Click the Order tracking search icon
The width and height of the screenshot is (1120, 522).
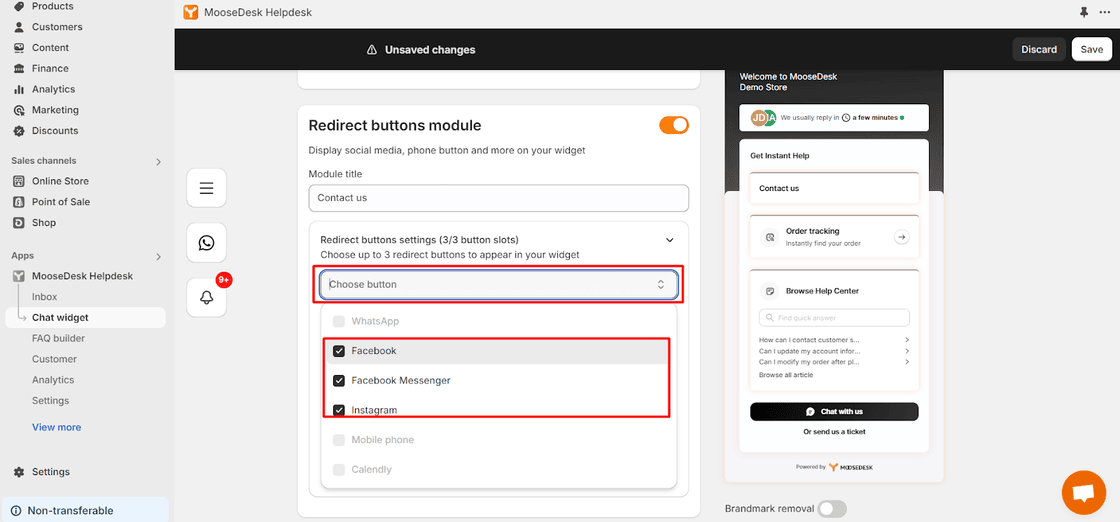click(x=769, y=237)
